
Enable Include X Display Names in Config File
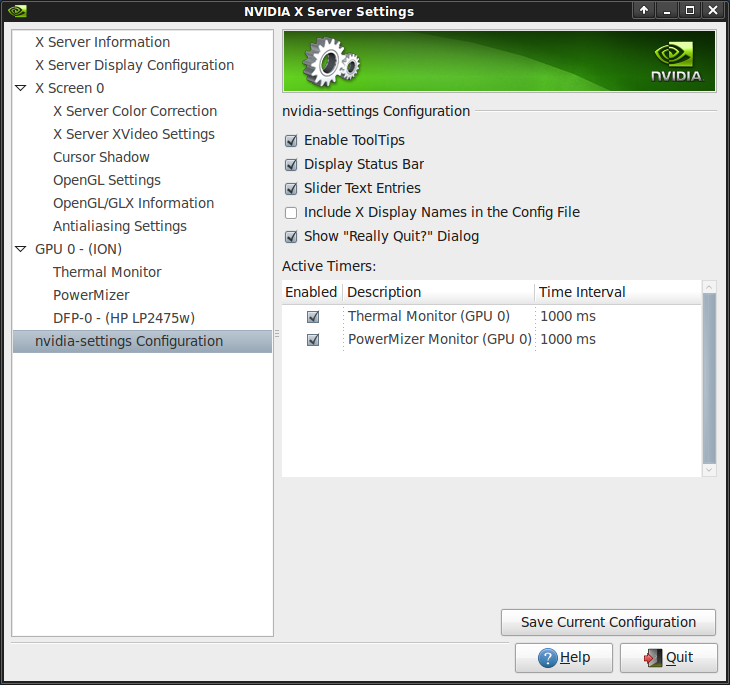point(291,213)
